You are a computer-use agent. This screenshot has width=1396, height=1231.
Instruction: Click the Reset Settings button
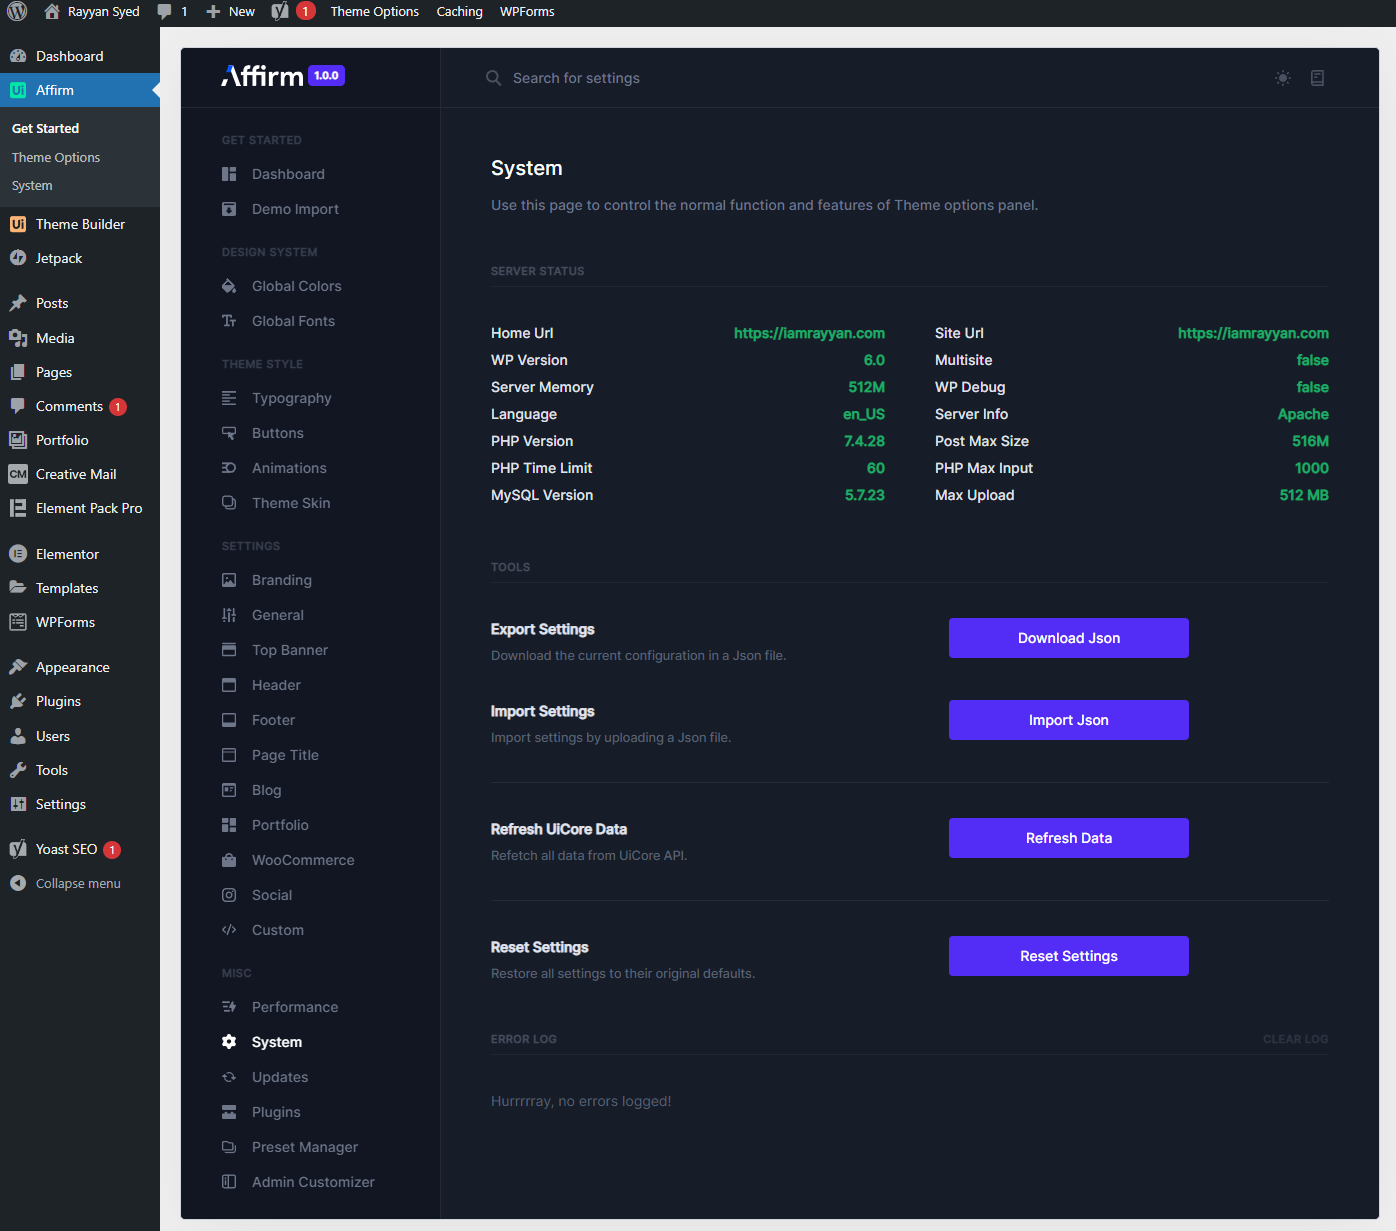click(x=1069, y=956)
